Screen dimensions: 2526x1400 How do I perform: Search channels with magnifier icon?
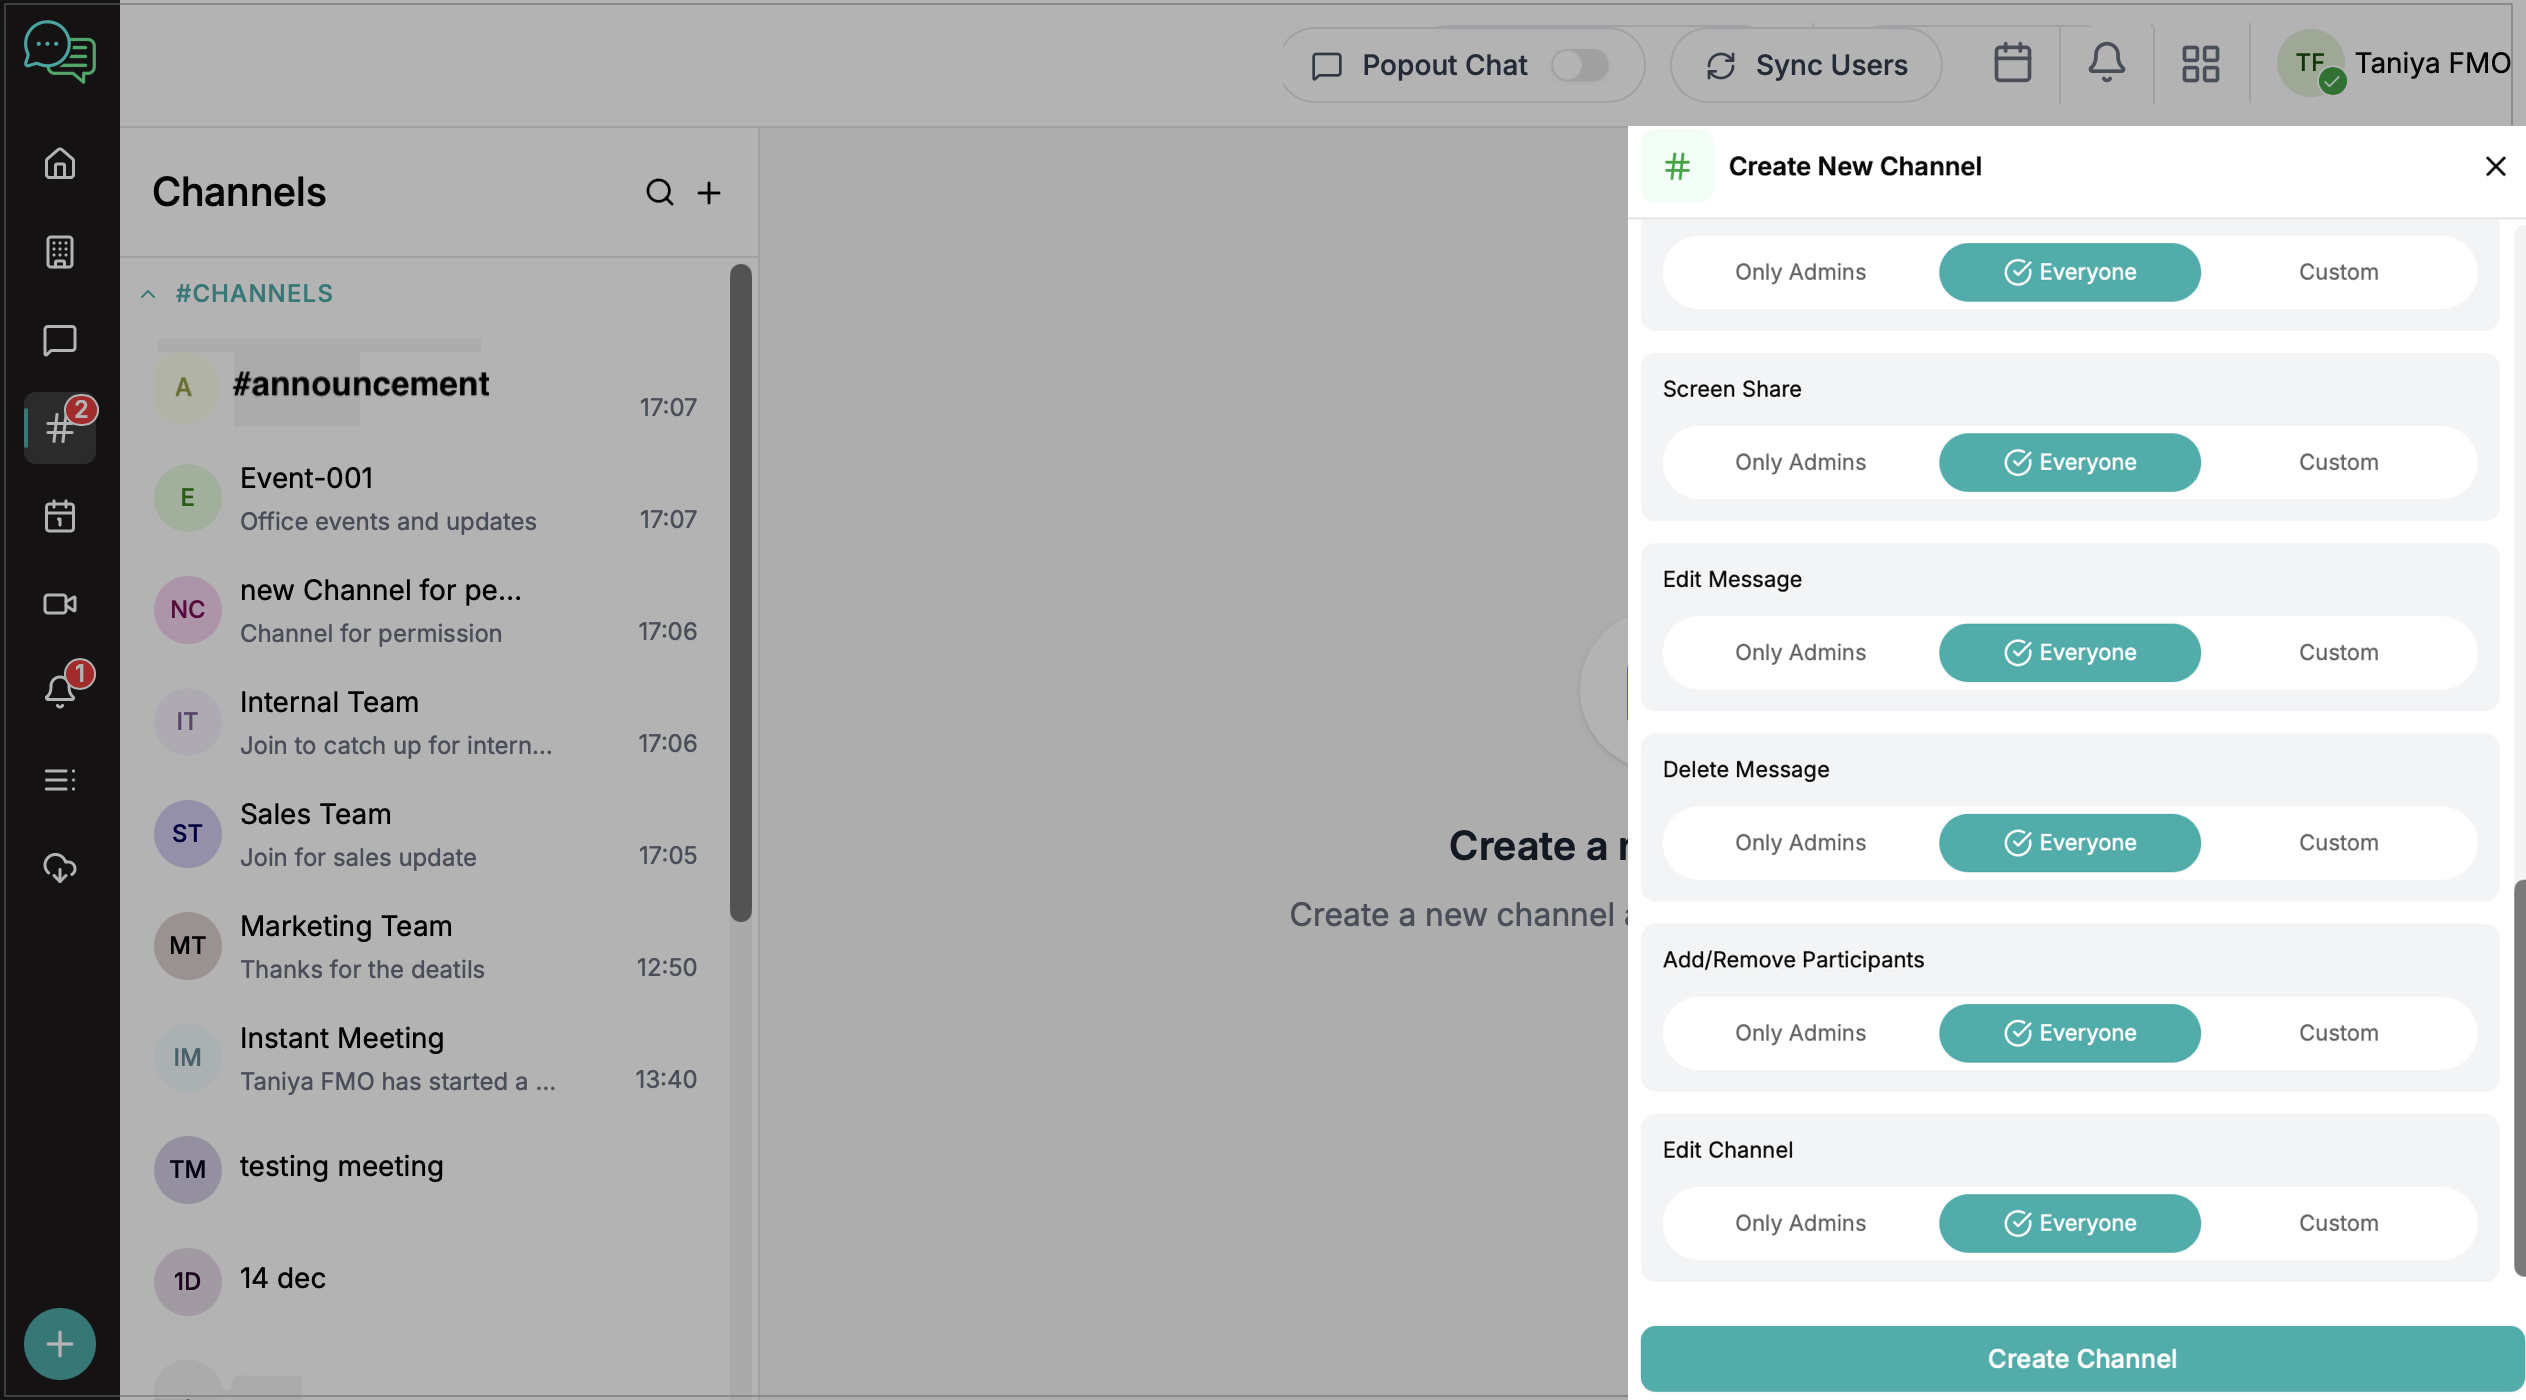(x=659, y=192)
